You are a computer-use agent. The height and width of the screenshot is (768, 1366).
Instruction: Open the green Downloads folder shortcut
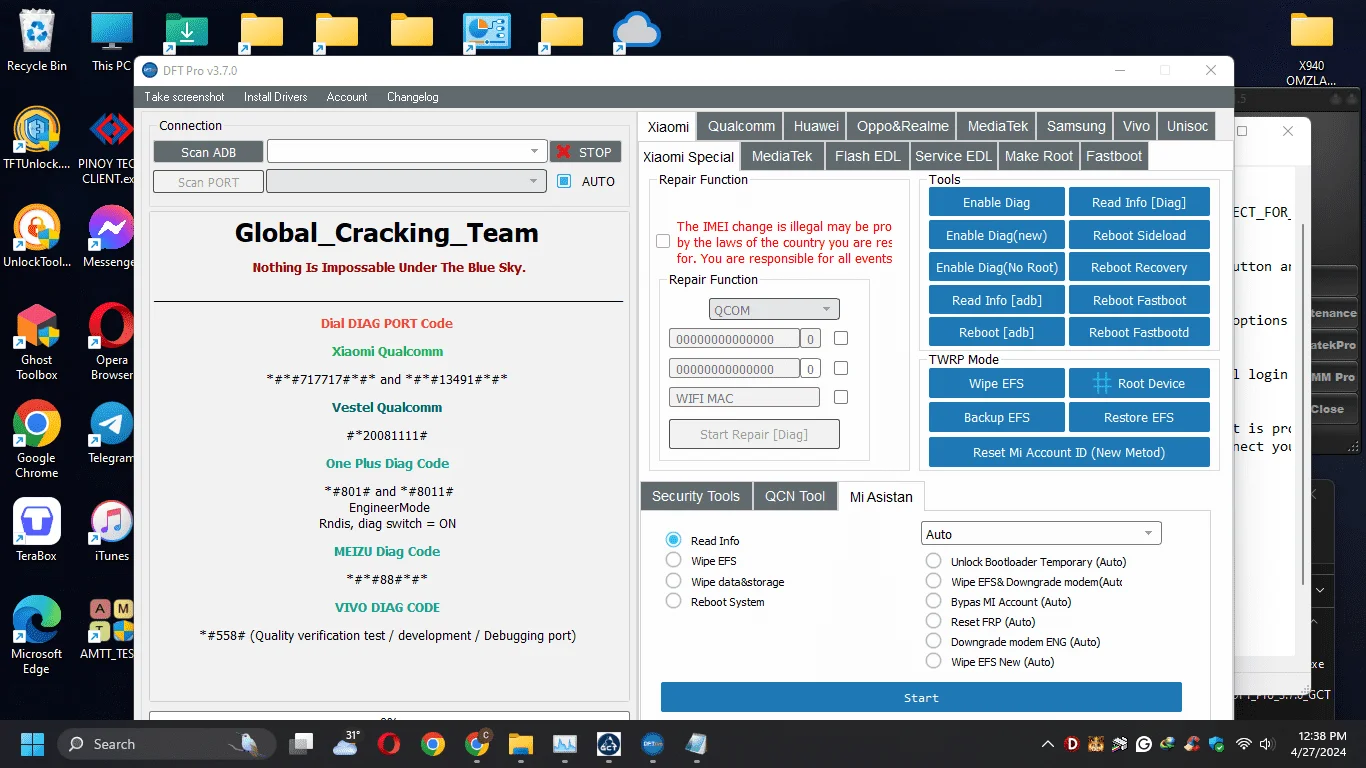186,32
